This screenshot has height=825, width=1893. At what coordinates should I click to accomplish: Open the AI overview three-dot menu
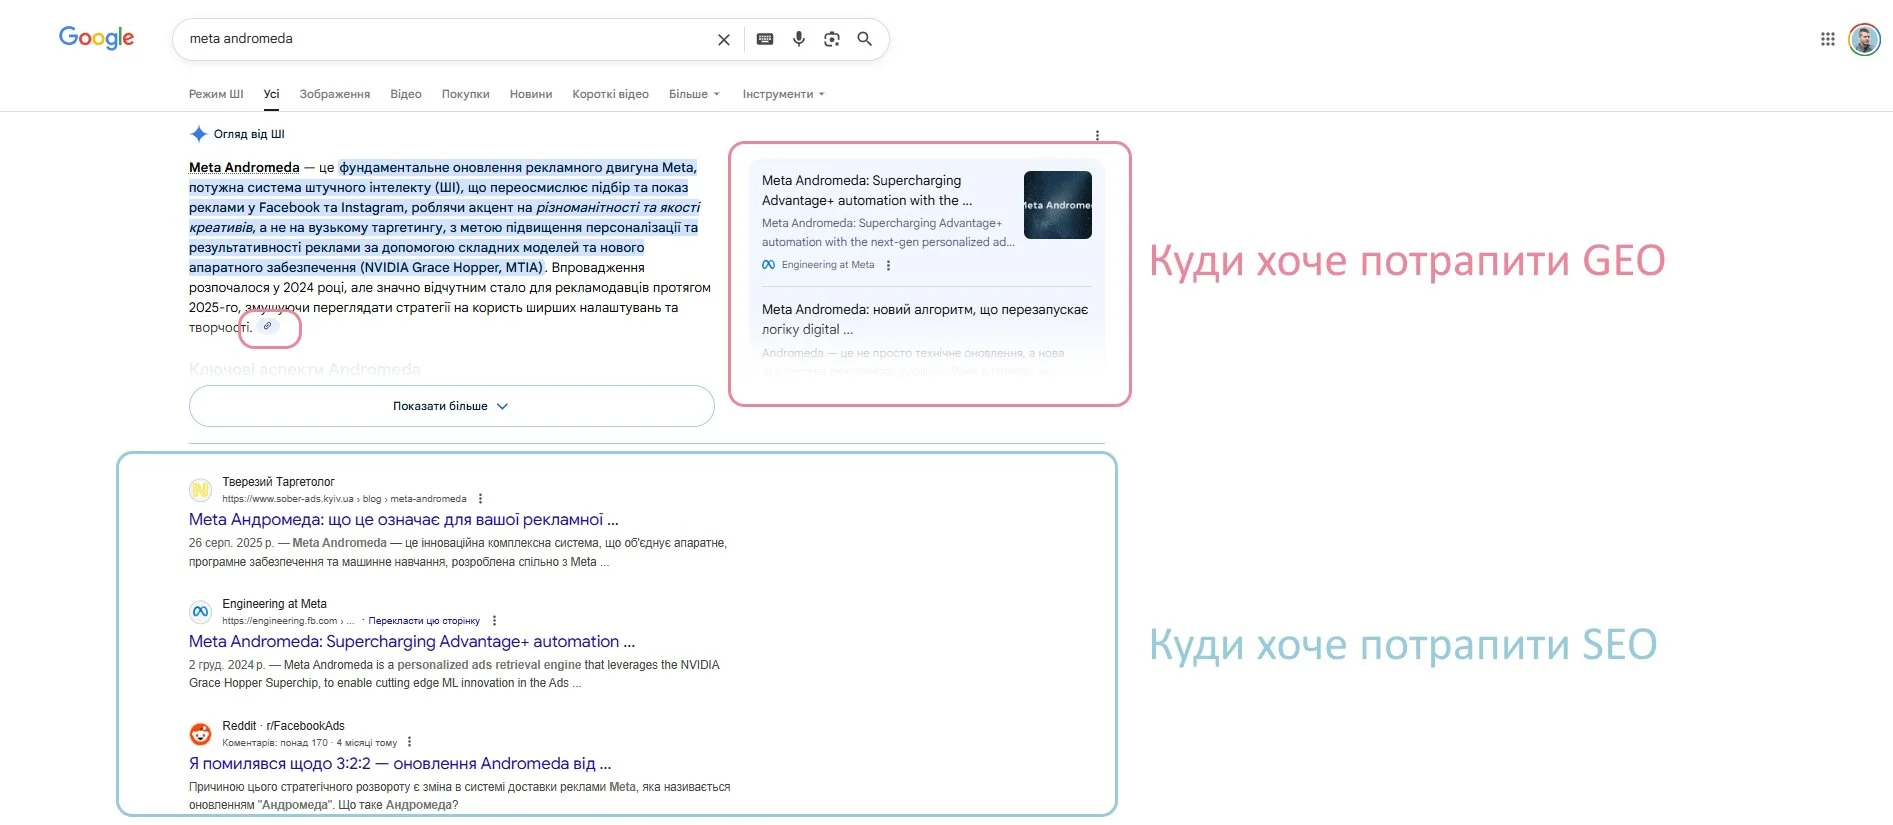point(1097,135)
